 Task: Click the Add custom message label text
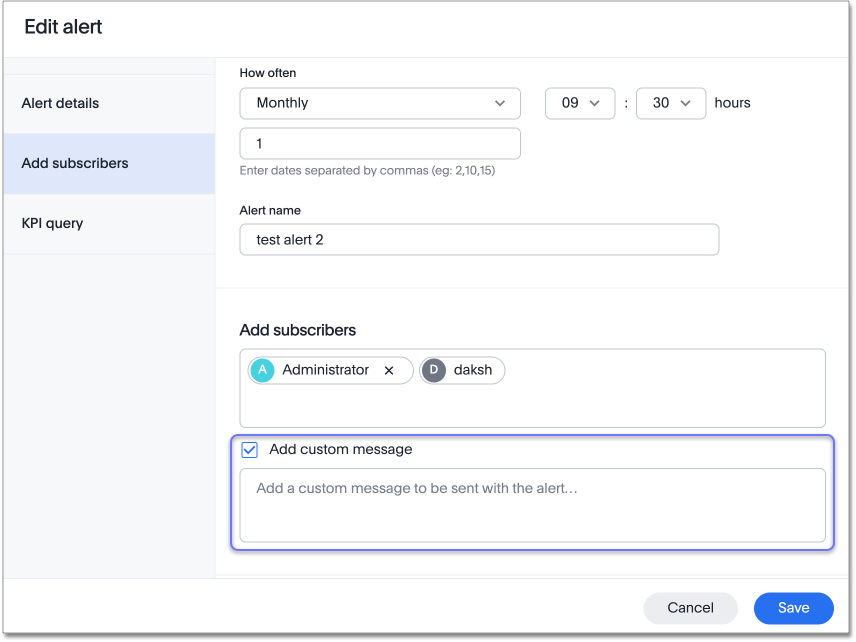point(340,450)
